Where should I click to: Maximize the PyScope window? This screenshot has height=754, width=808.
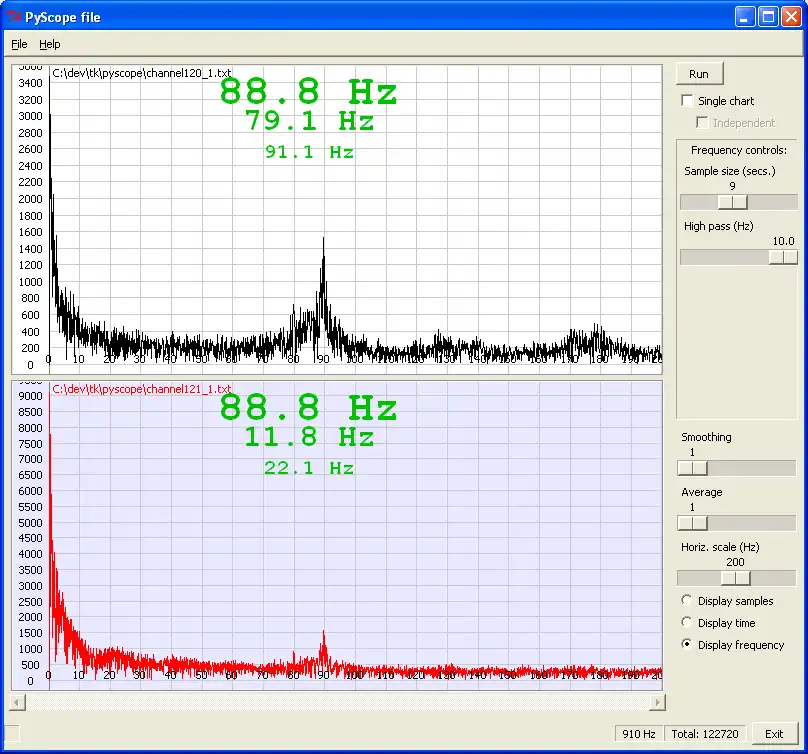[768, 17]
